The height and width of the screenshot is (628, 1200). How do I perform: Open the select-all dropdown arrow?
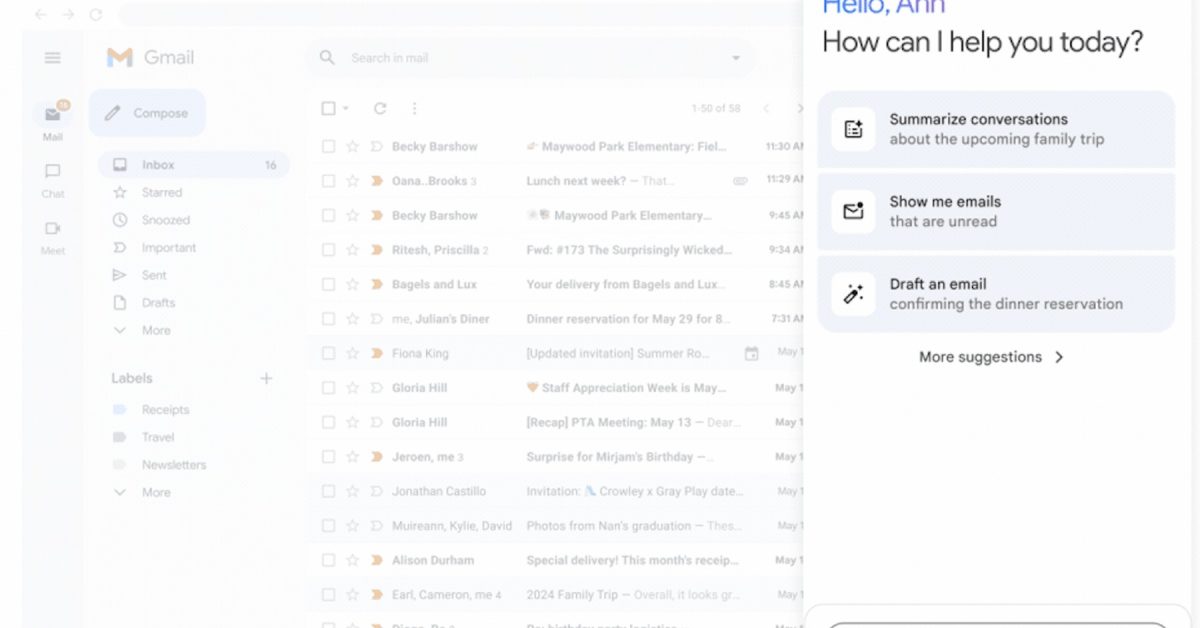[x=346, y=109]
